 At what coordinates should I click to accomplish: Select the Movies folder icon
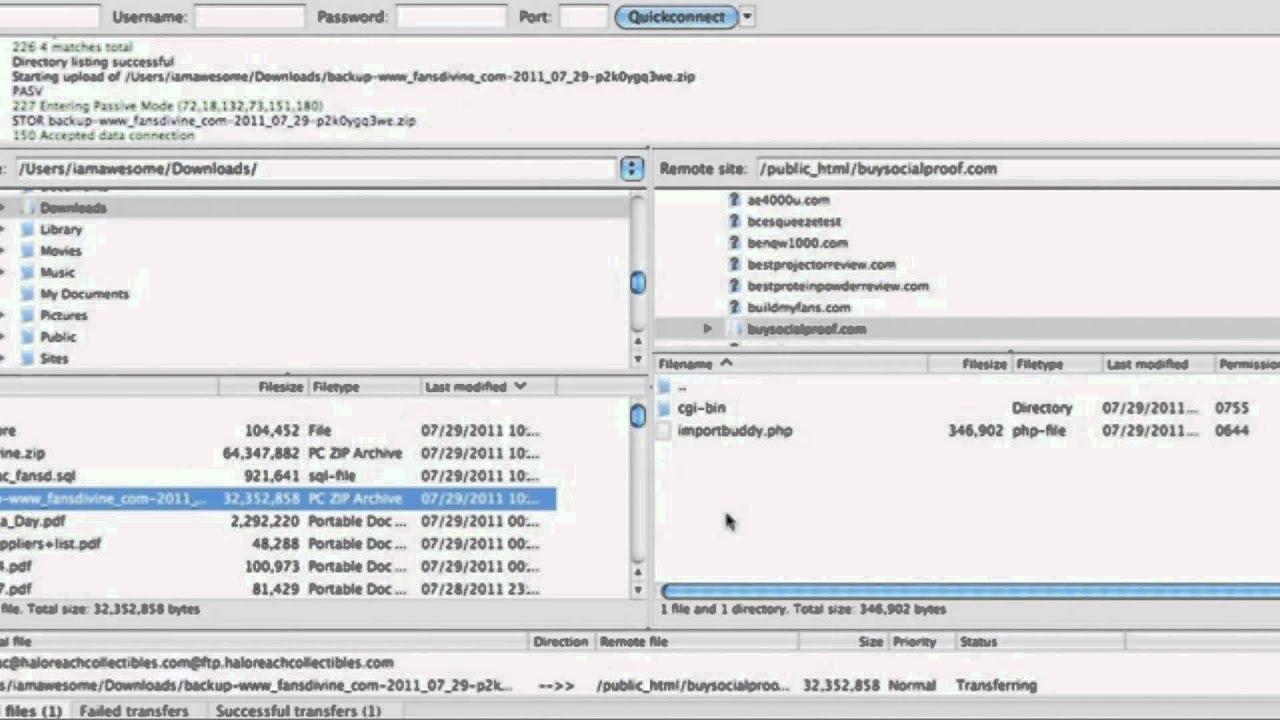(28, 251)
